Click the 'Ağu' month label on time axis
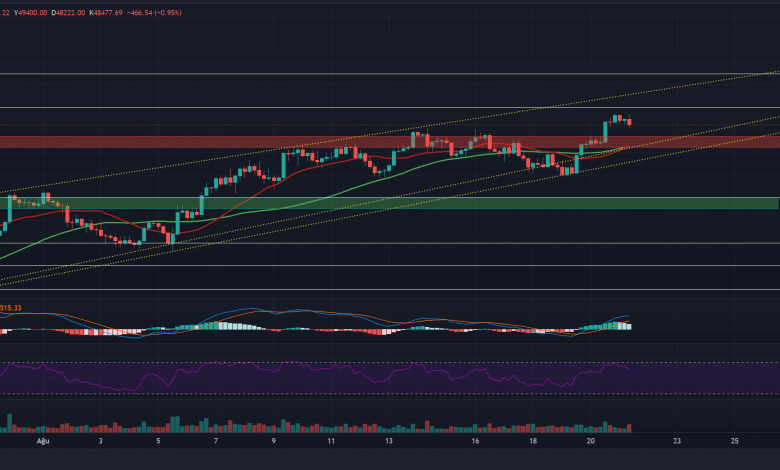Image resolution: width=780 pixels, height=470 pixels. click(42, 439)
